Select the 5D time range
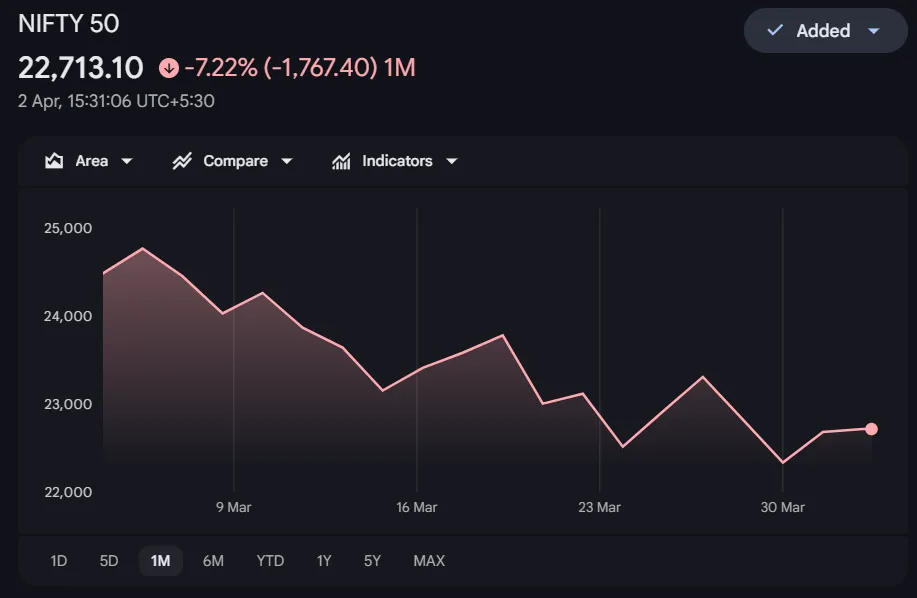Viewport: 917px width, 598px height. [x=109, y=561]
